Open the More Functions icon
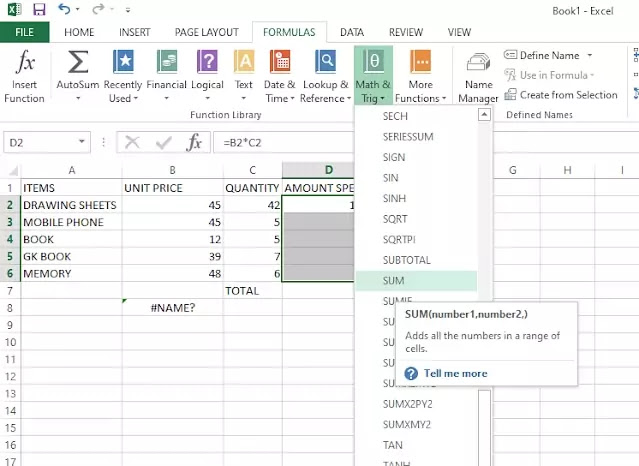Screen dimensions: 639x466 (421, 62)
